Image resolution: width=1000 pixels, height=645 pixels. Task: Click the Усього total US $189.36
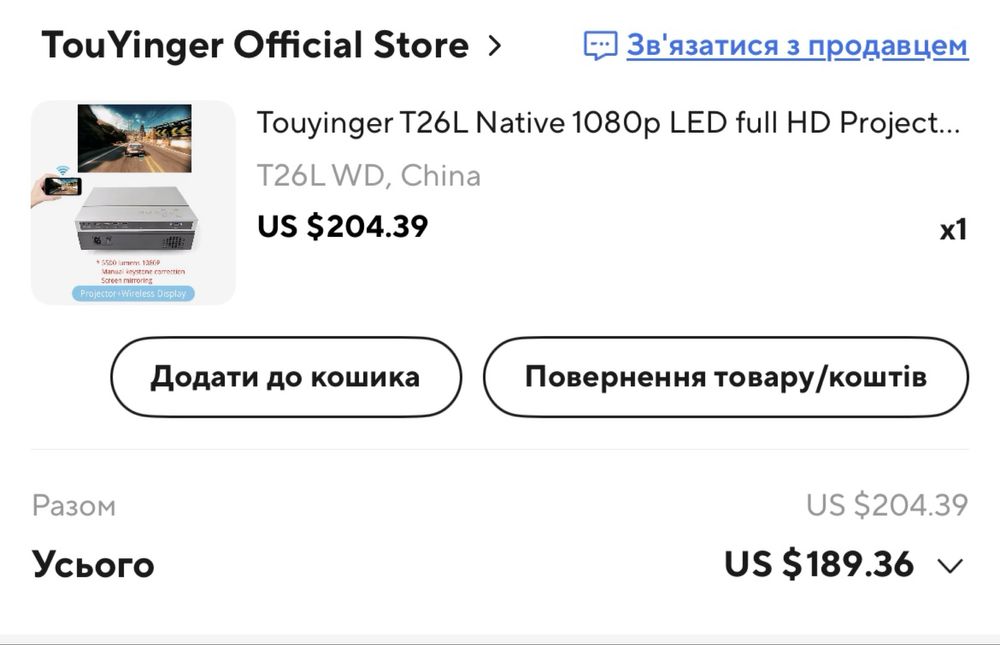coord(818,565)
